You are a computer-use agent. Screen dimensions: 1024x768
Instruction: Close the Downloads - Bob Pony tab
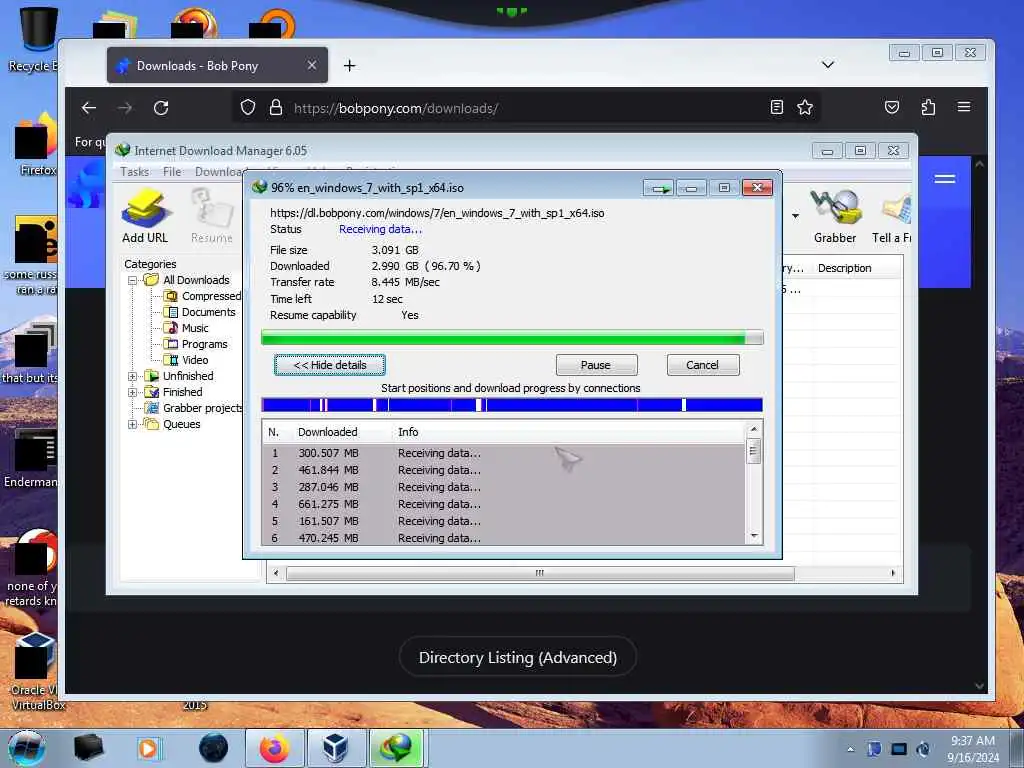click(x=312, y=65)
